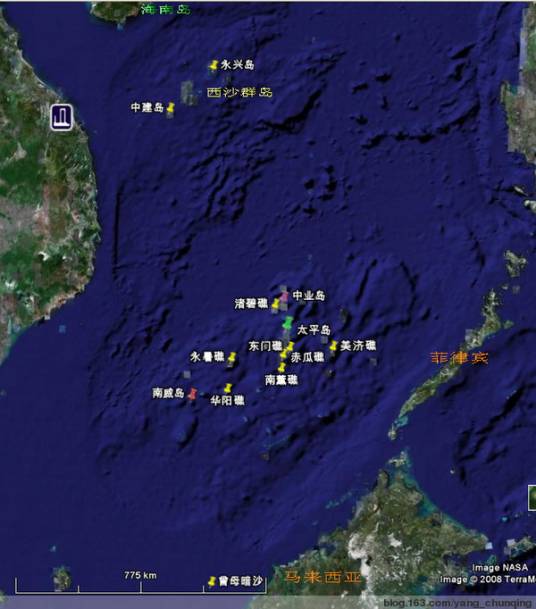Click the red pushpin at 南威岛

(193, 393)
